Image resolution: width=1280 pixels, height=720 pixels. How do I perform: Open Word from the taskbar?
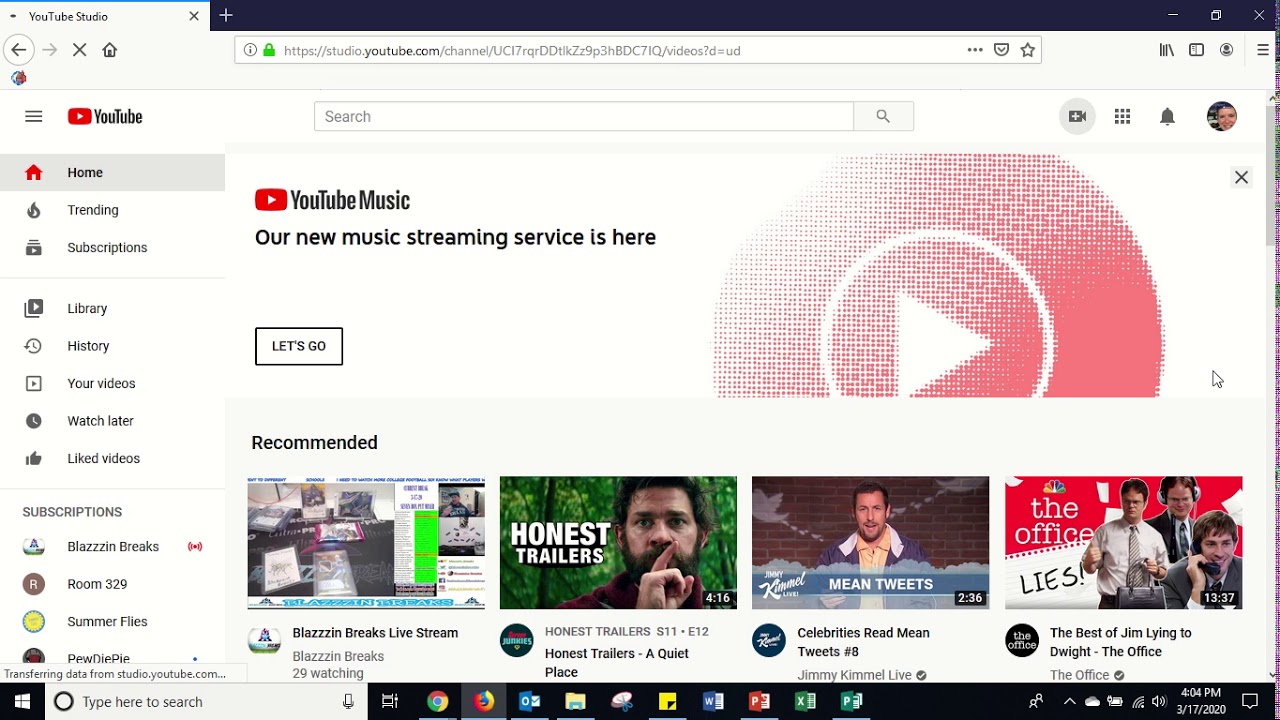(x=713, y=702)
